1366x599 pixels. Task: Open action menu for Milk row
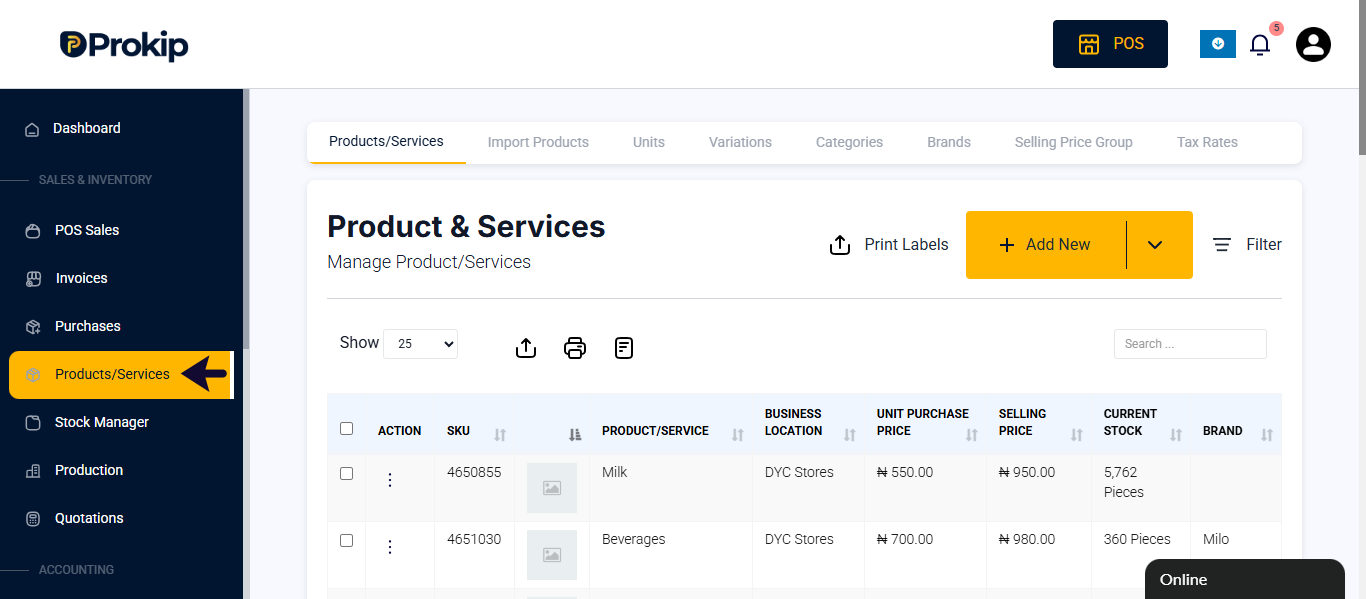pyautogui.click(x=390, y=480)
